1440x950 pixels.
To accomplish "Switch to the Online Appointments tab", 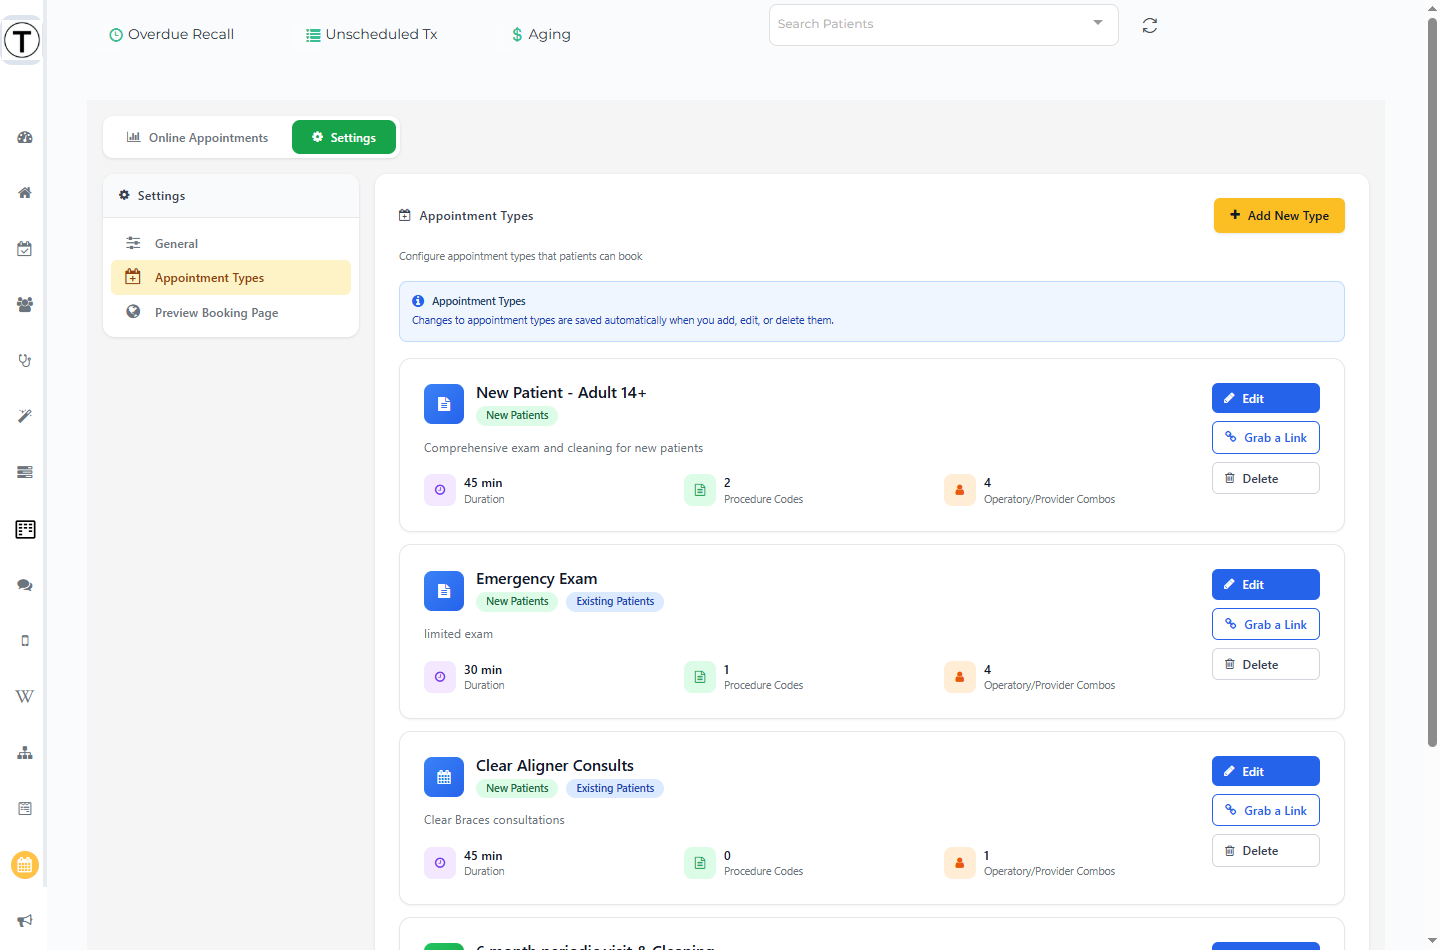I will (197, 138).
